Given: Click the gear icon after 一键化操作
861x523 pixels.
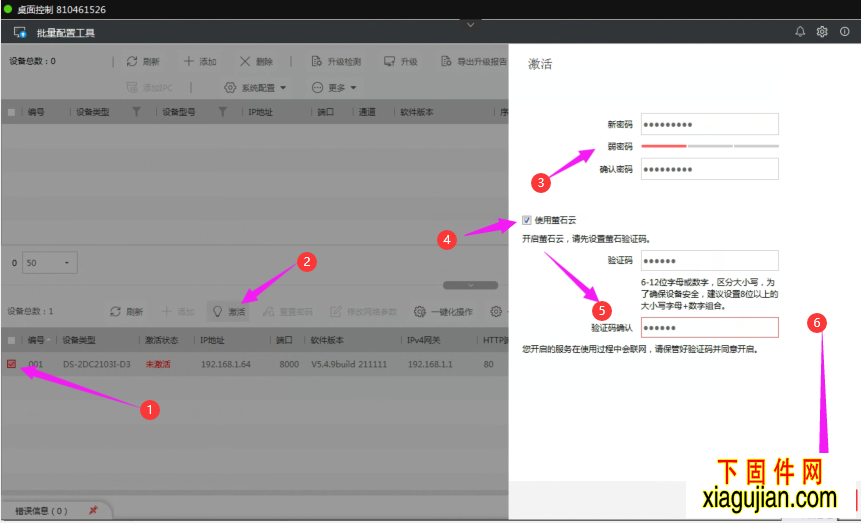Looking at the screenshot, I should coord(496,311).
